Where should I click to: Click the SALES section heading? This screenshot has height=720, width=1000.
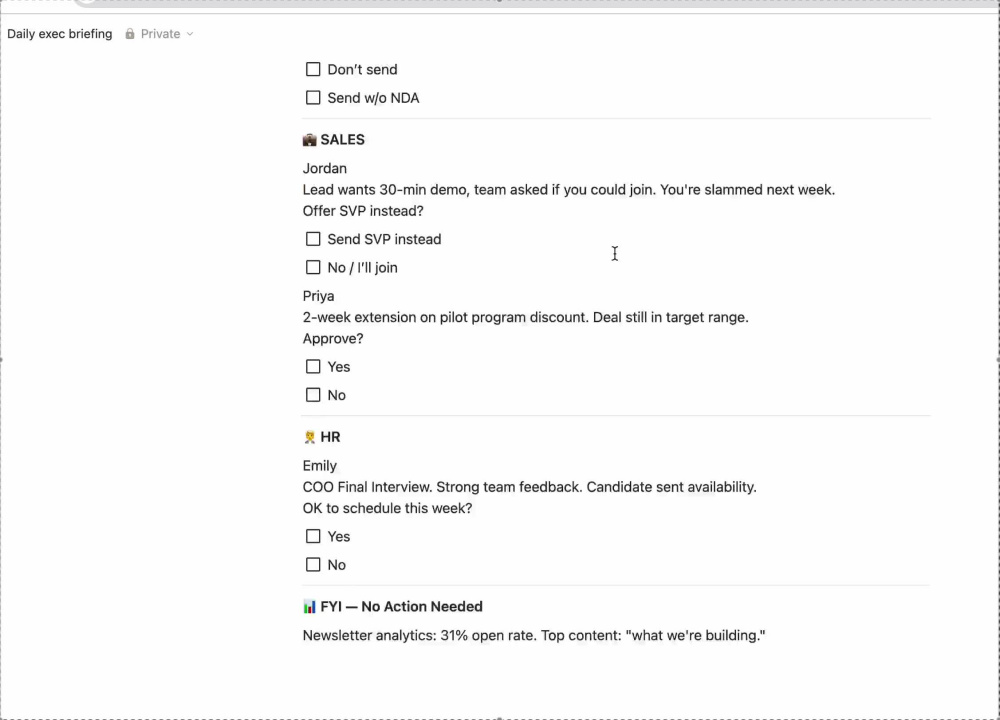pyautogui.click(x=342, y=140)
